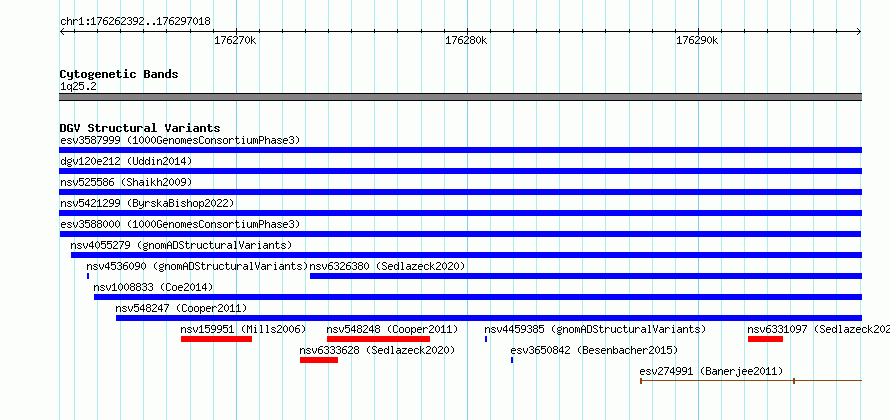
Task: Select the blue bar under nsv1008833 (Coe2014)
Action: coord(478,297)
